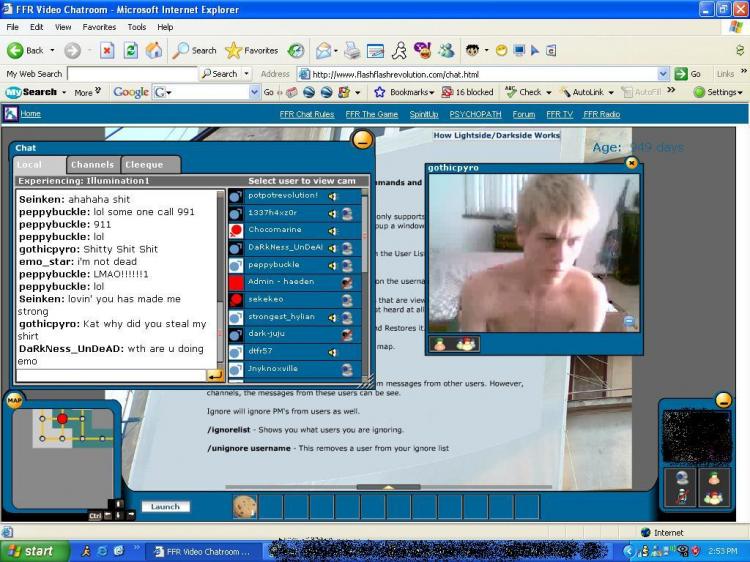Click the cookie item in inventory bar

tap(244, 506)
